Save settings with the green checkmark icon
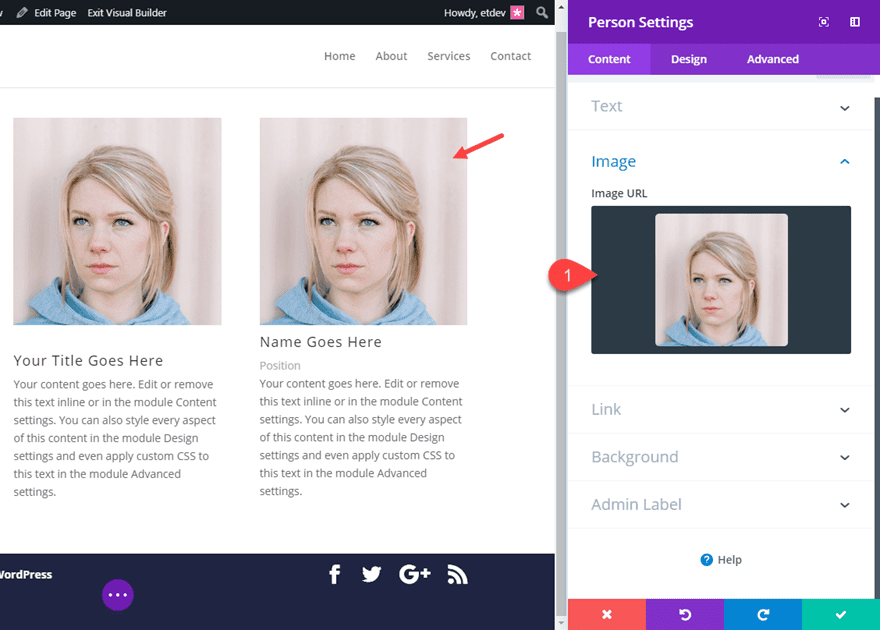Image resolution: width=880 pixels, height=630 pixels. pos(840,614)
